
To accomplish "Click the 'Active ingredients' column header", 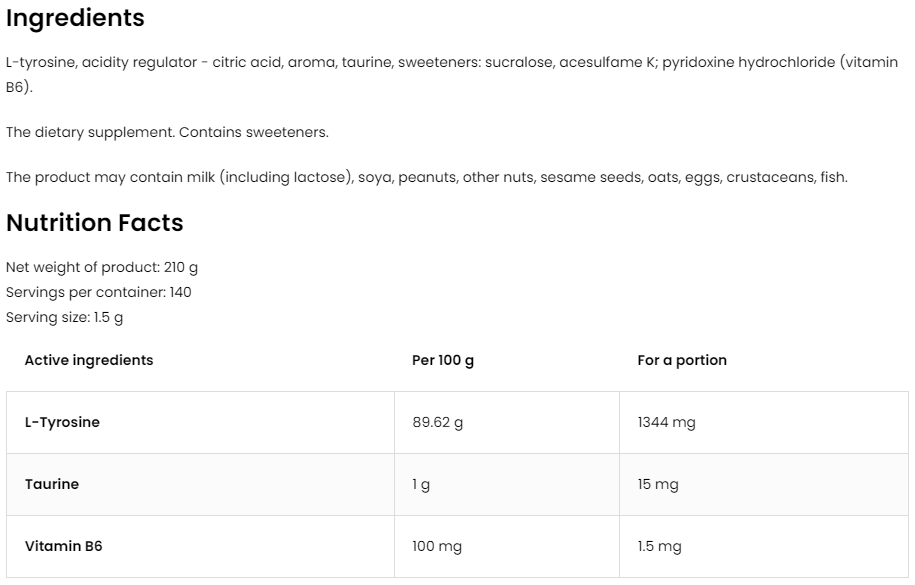I will [x=89, y=360].
